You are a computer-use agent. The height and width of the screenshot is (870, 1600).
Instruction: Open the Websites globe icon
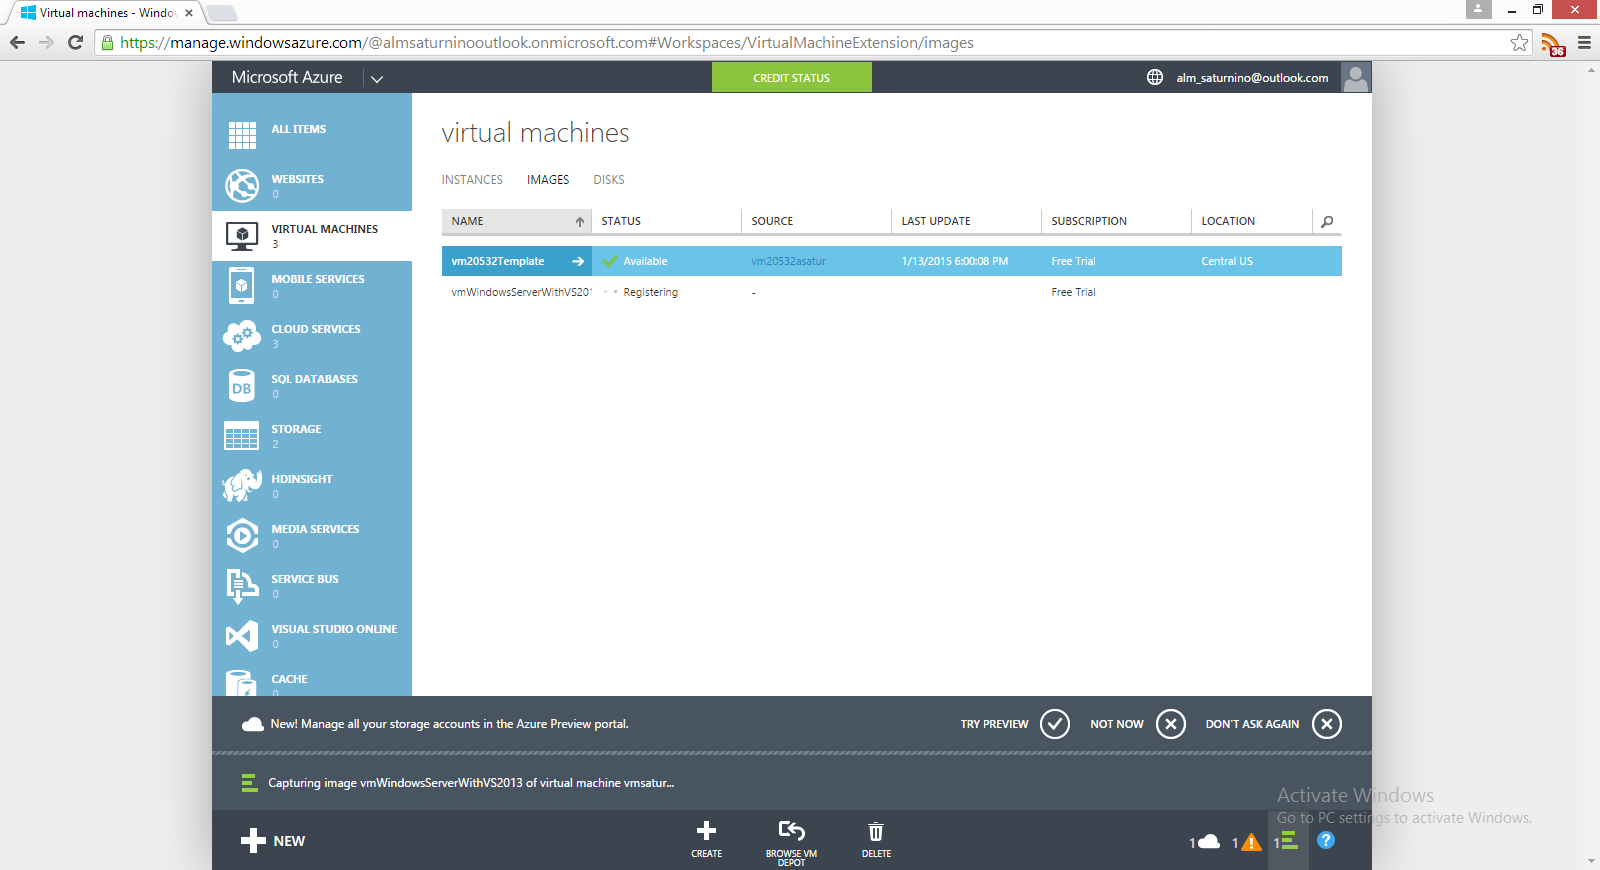[x=242, y=185]
